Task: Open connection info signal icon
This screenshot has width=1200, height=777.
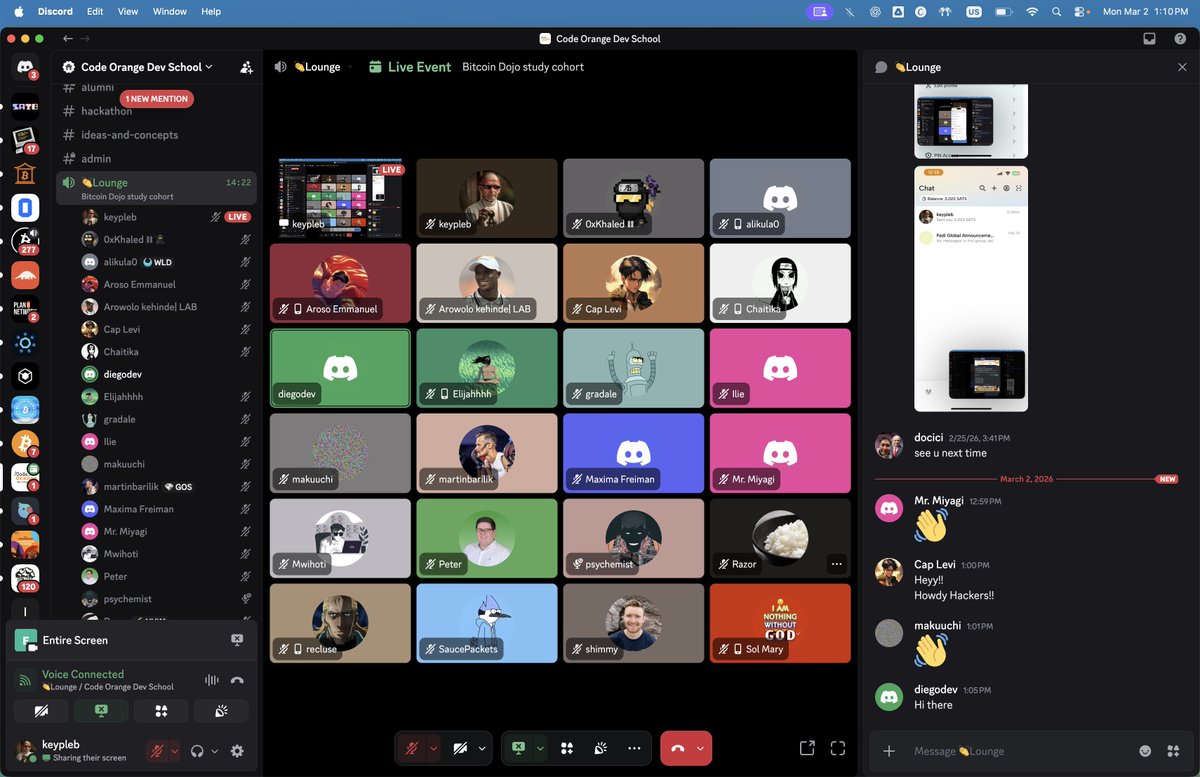Action: point(25,680)
